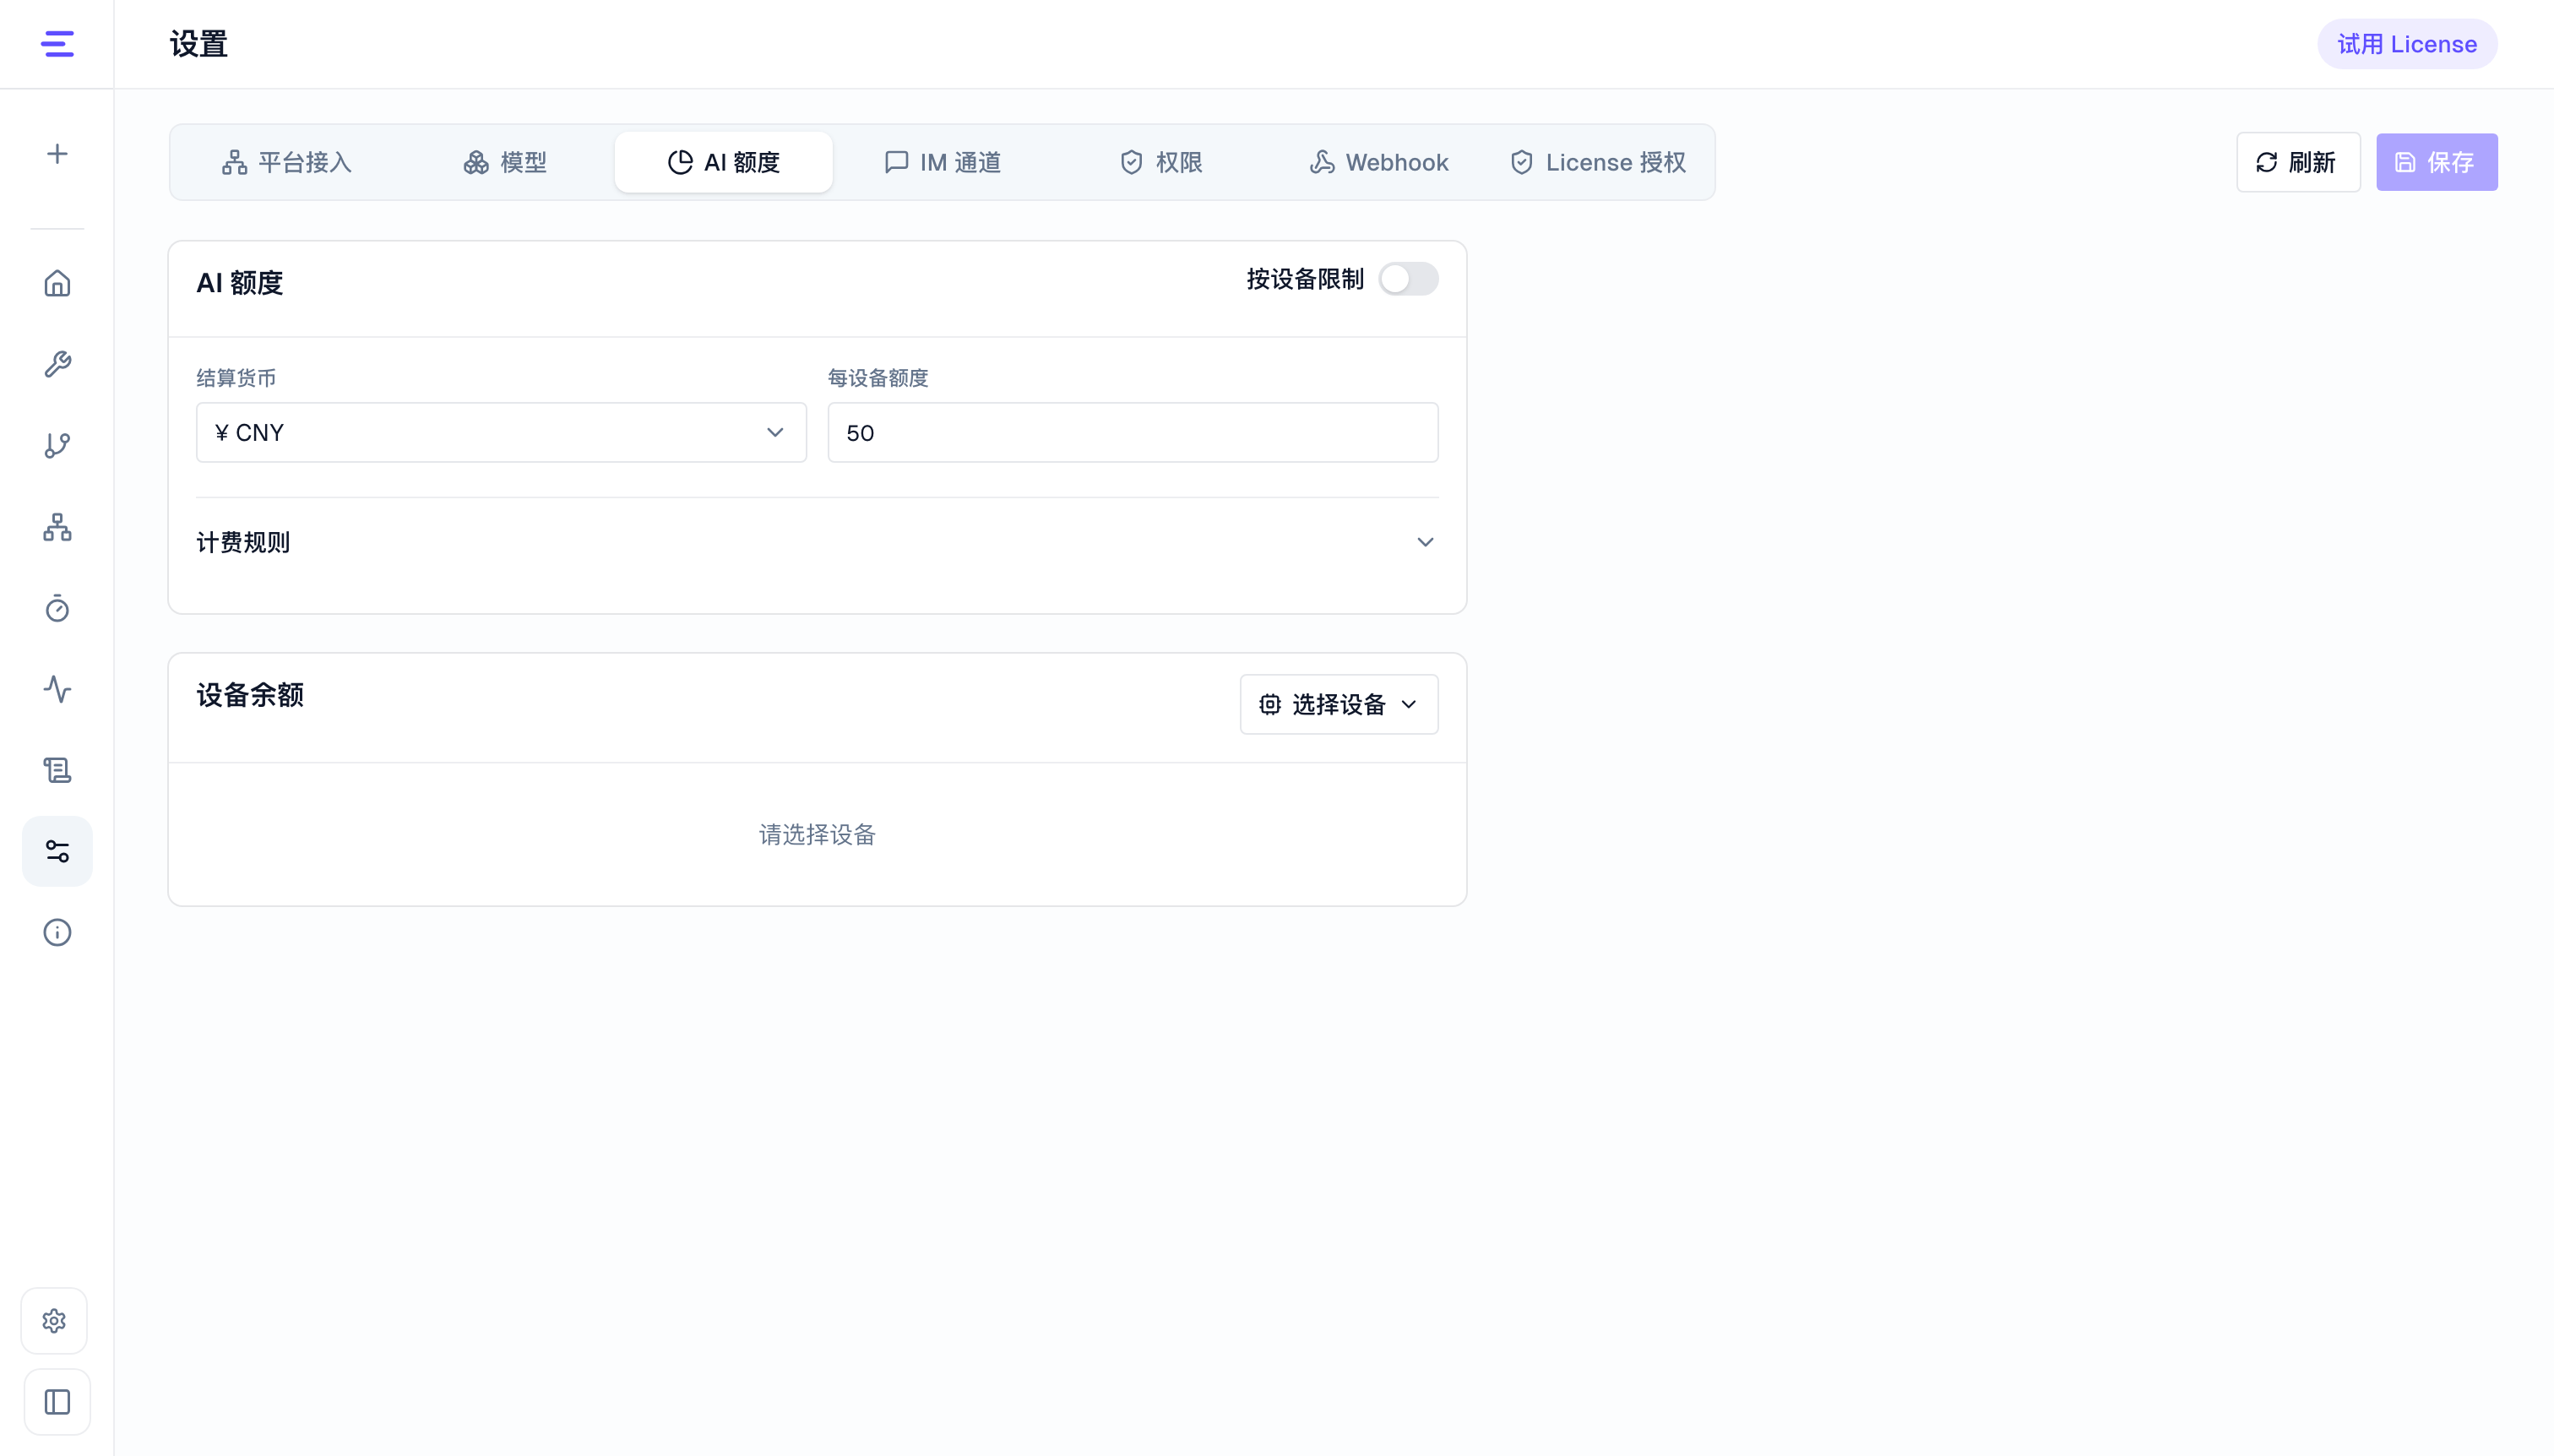Viewport: 2554px width, 1456px height.
Task: Open the 权限 tab
Action: point(1160,162)
